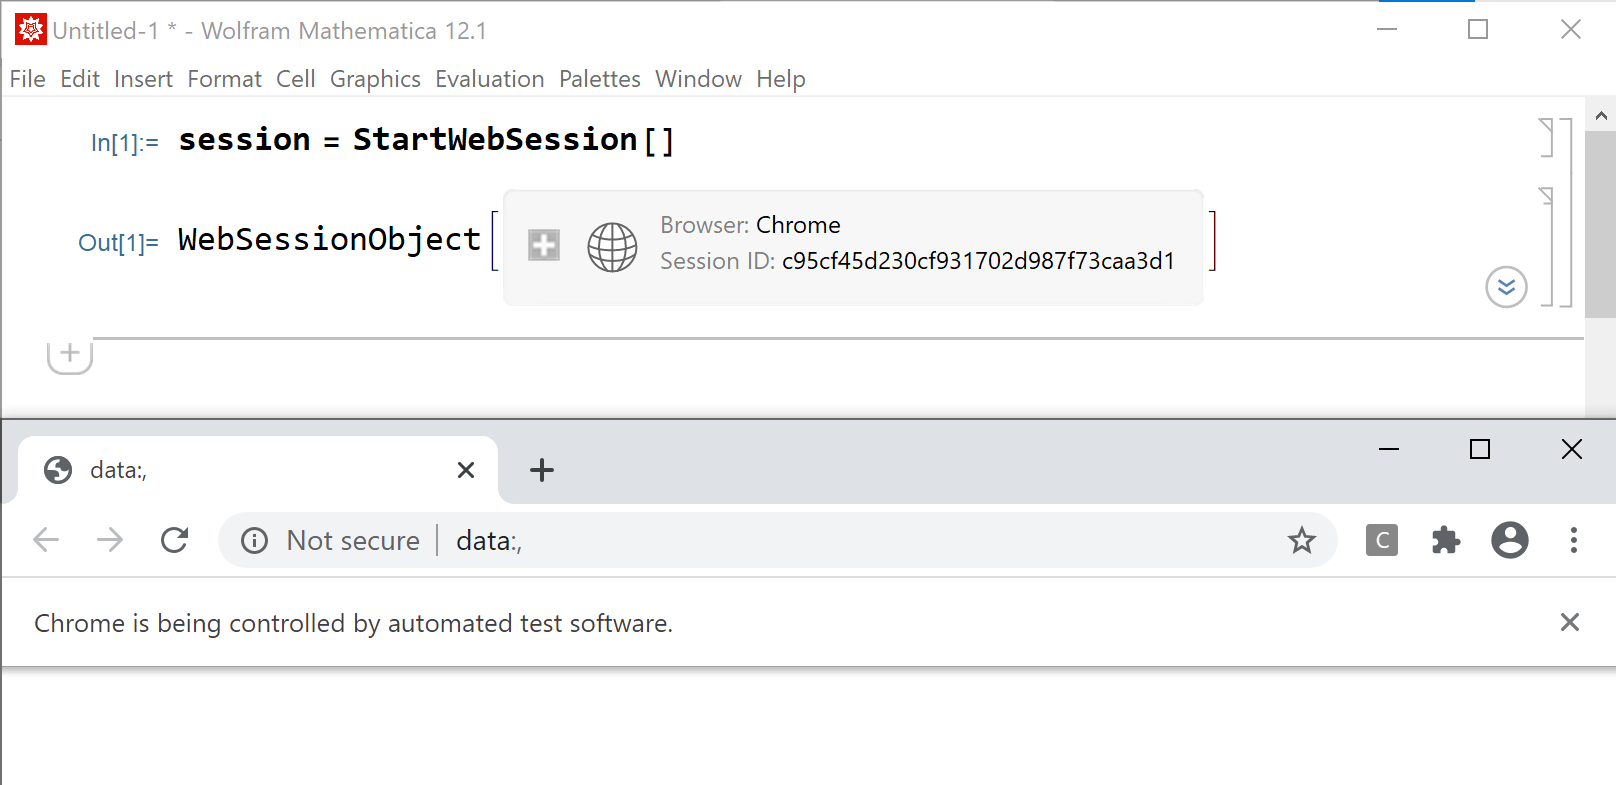Select the In[1] cell bracket
This screenshot has height=785, width=1616.
[x=1547, y=138]
